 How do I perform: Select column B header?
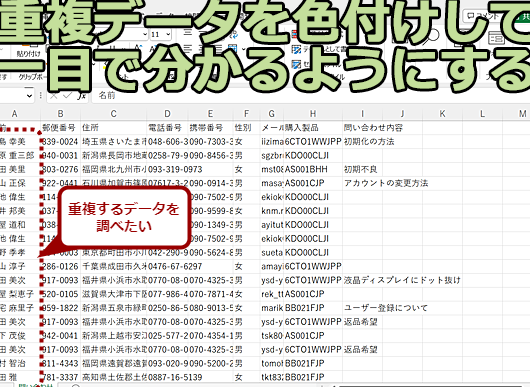(61, 114)
